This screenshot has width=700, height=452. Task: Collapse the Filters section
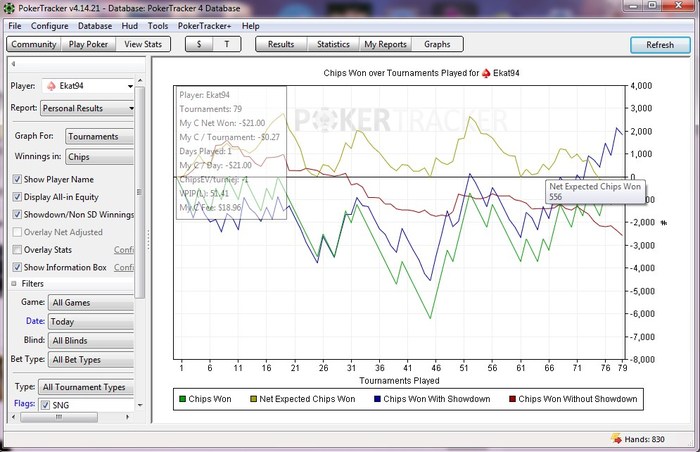coord(14,284)
